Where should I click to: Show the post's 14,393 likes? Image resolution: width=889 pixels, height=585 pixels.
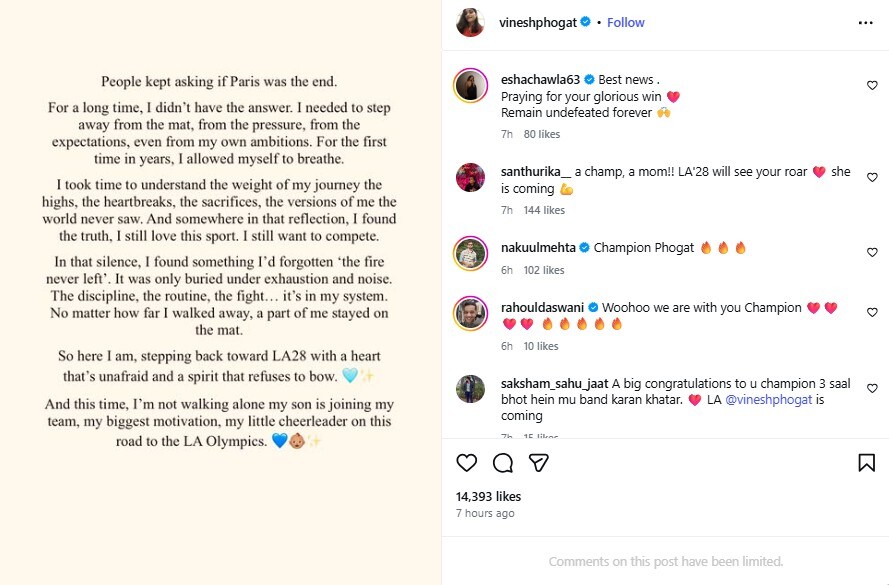[x=488, y=496]
